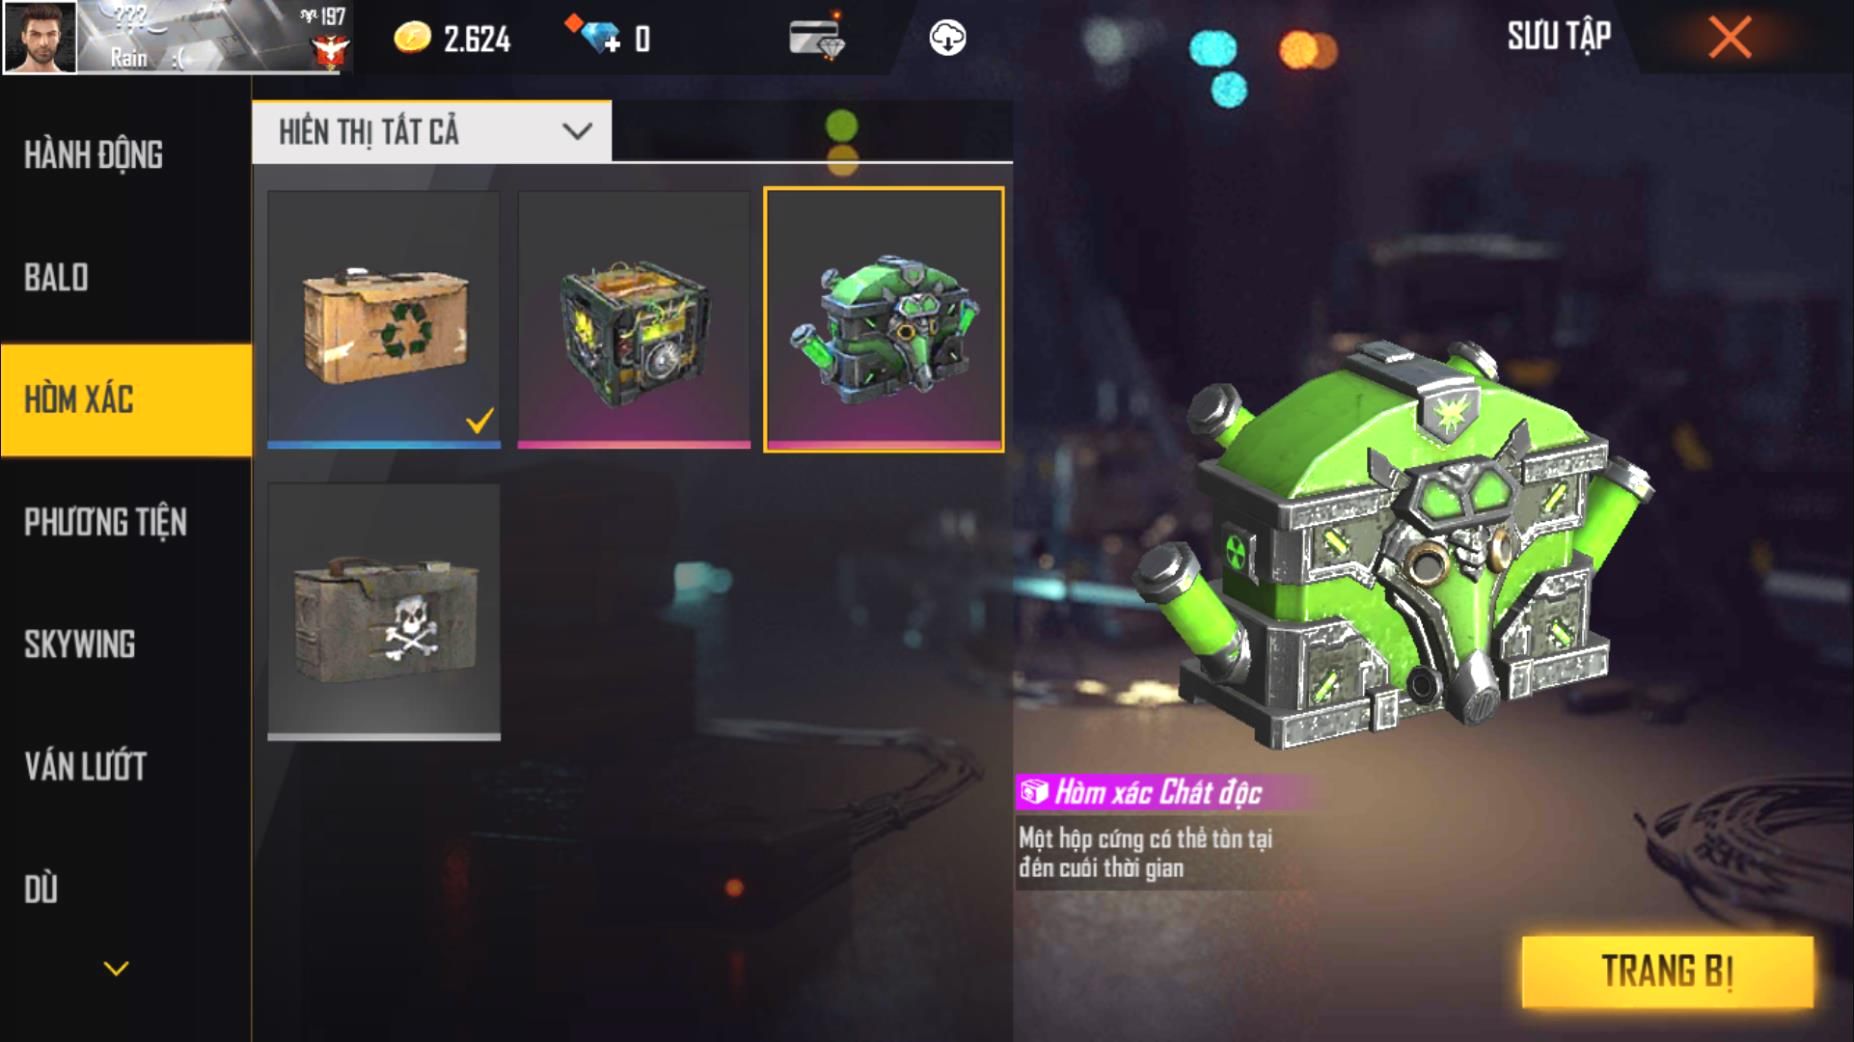Select the skull and crossbones crate skin
The image size is (1854, 1042).
(x=384, y=611)
